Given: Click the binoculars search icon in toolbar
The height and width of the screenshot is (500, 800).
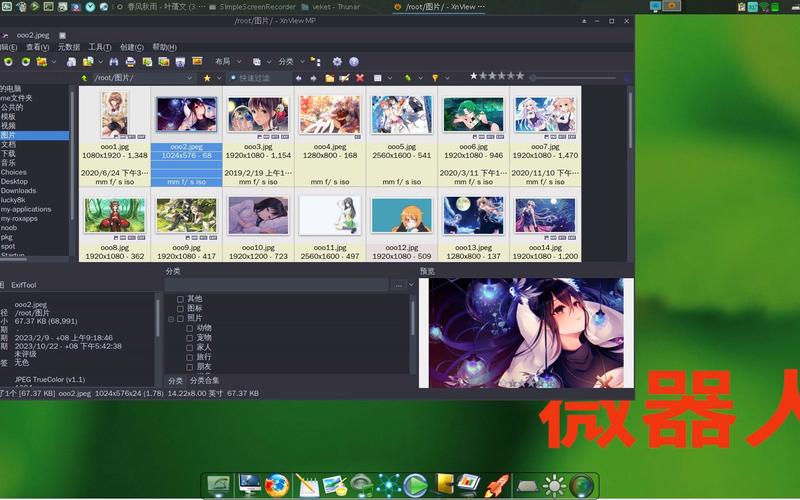Looking at the screenshot, I should pos(113,62).
